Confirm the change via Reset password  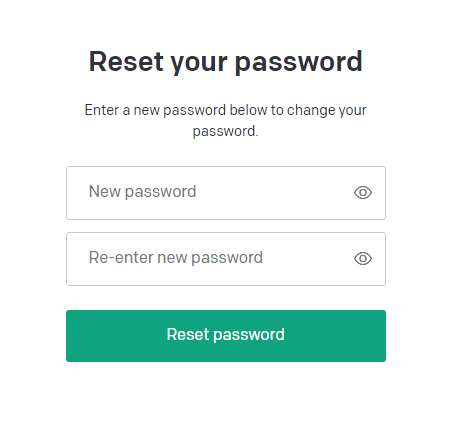[x=226, y=336]
